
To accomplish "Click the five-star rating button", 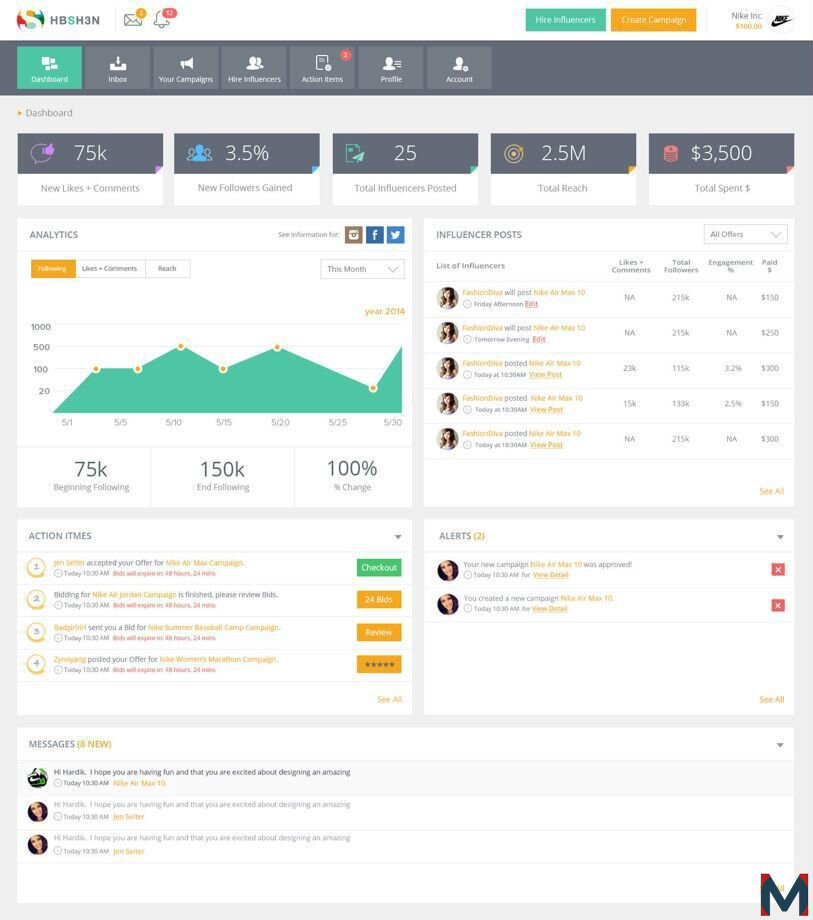I will click(379, 664).
